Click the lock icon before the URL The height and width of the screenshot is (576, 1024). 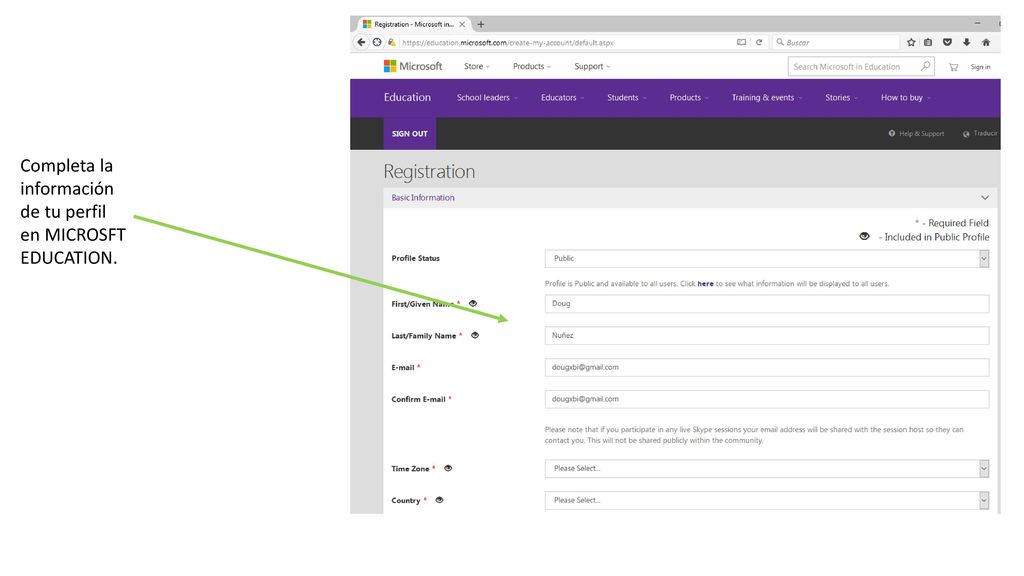pyautogui.click(x=392, y=42)
